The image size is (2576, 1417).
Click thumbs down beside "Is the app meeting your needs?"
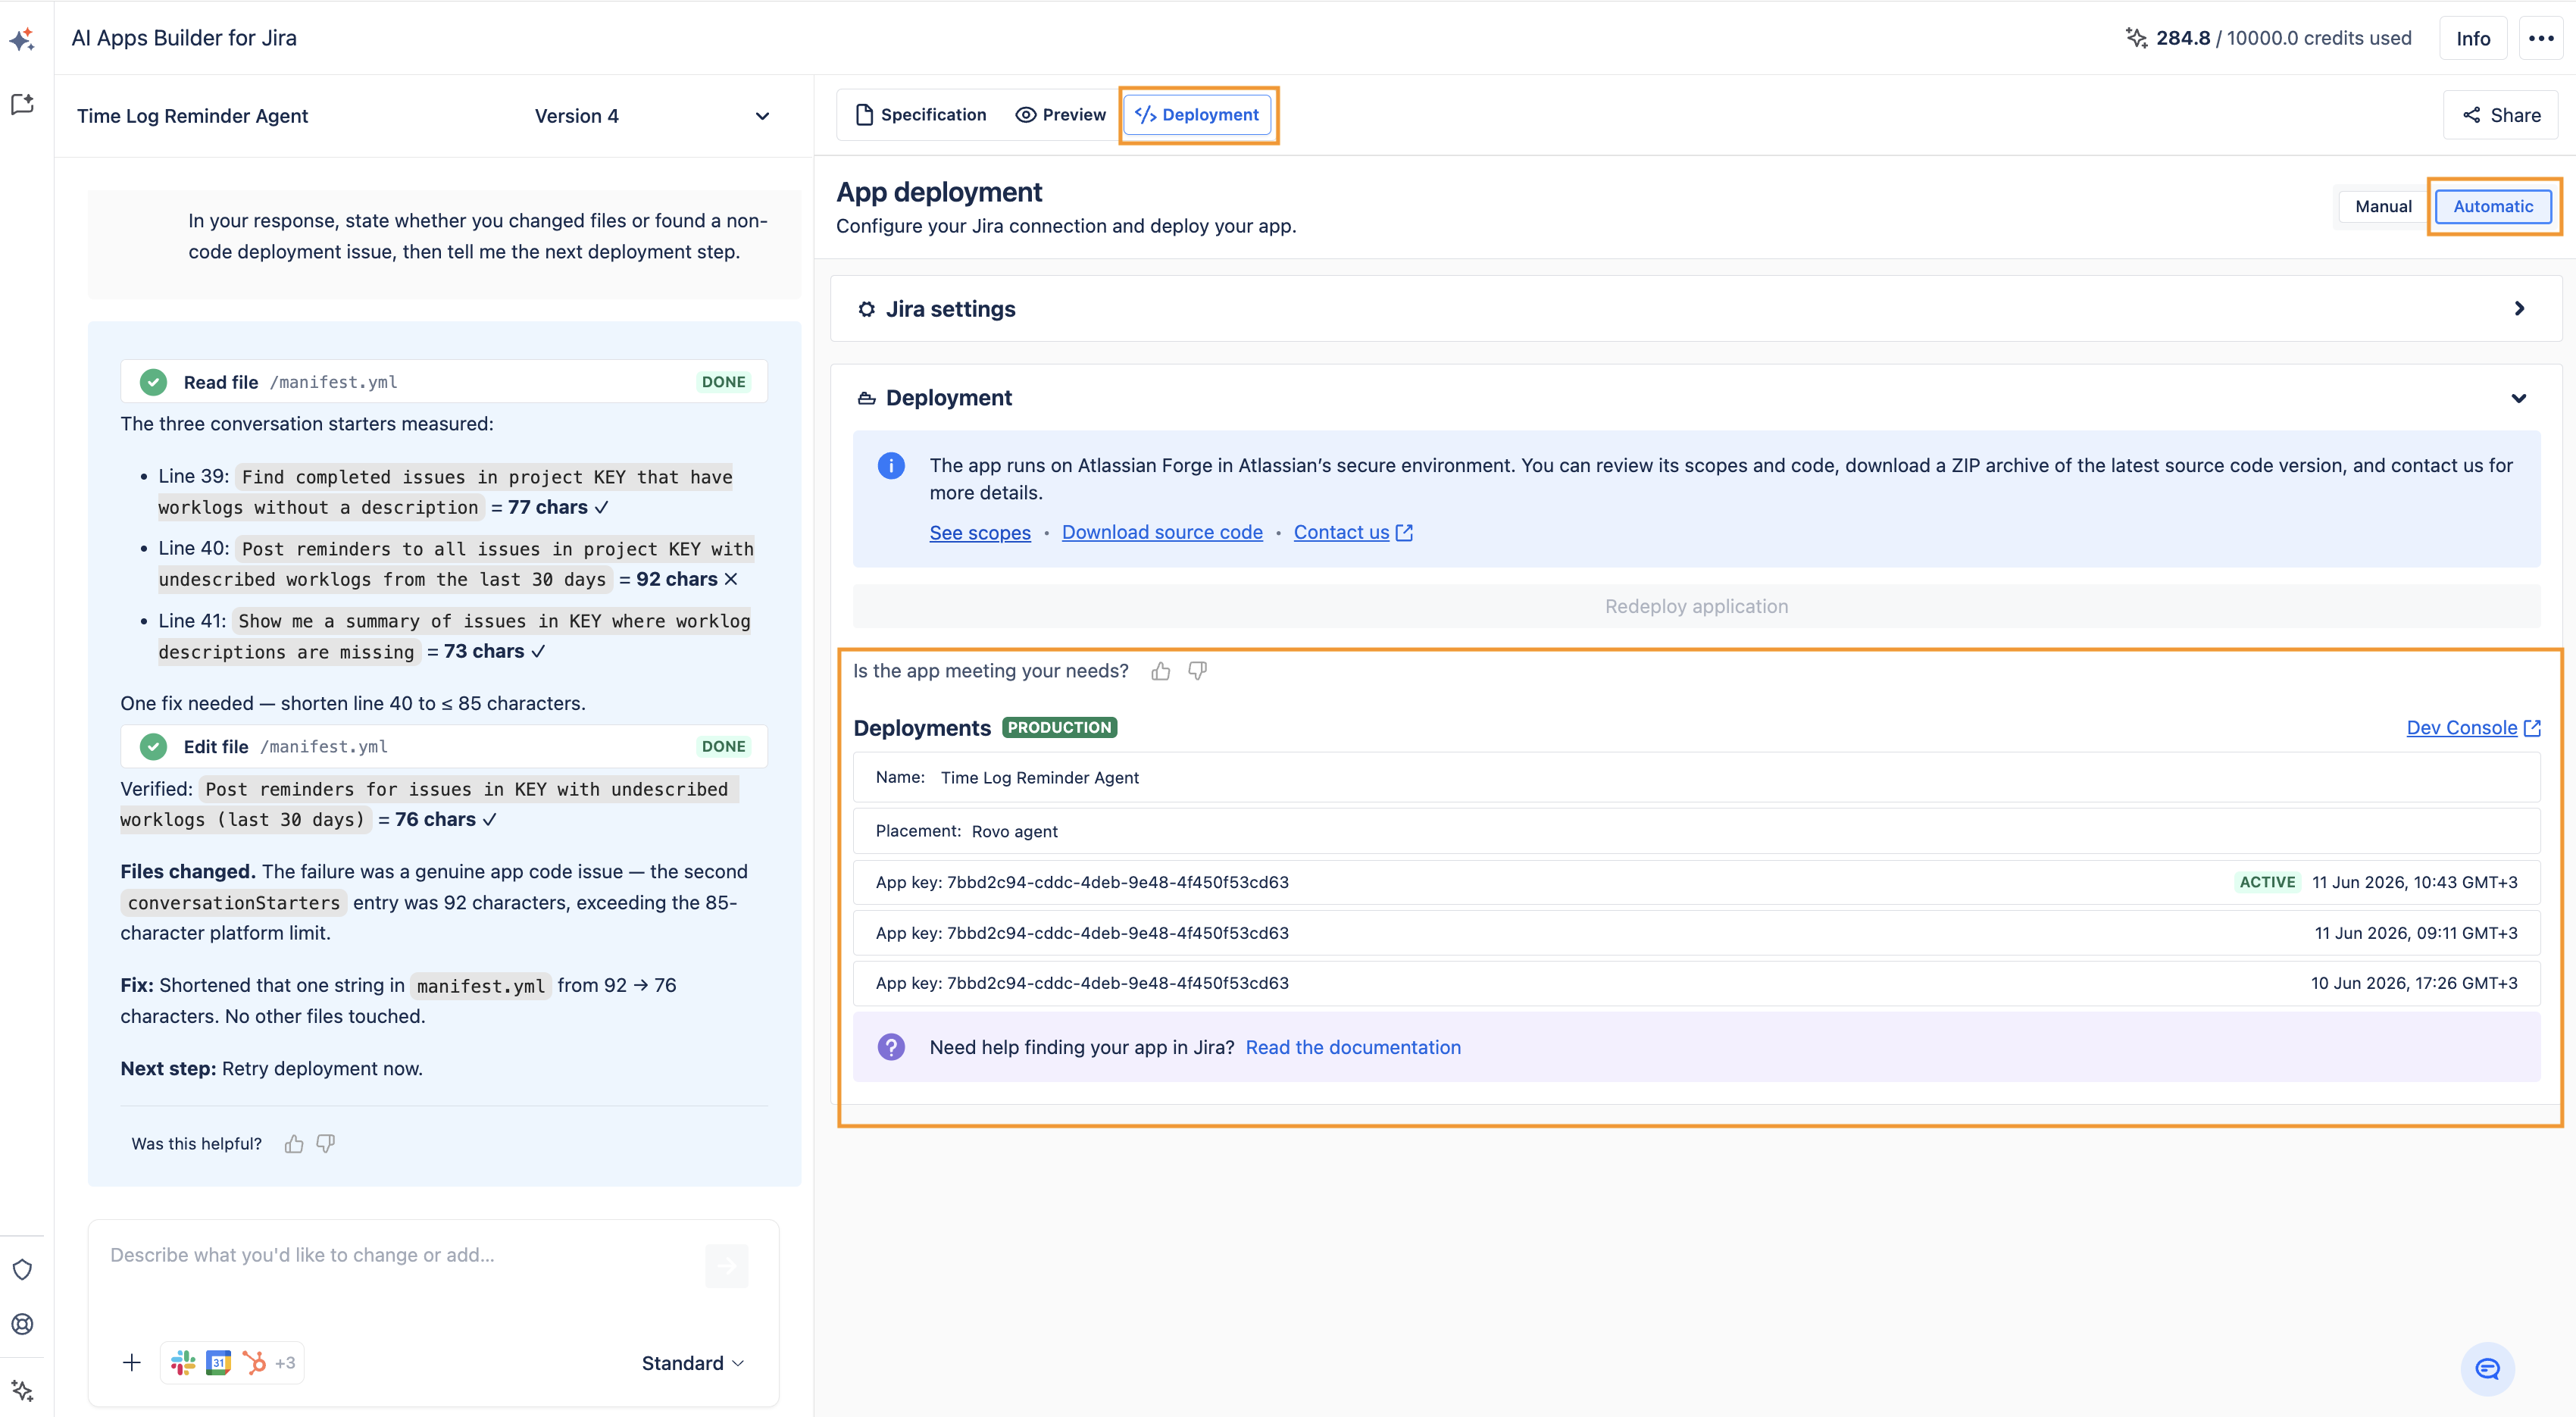(x=1197, y=671)
